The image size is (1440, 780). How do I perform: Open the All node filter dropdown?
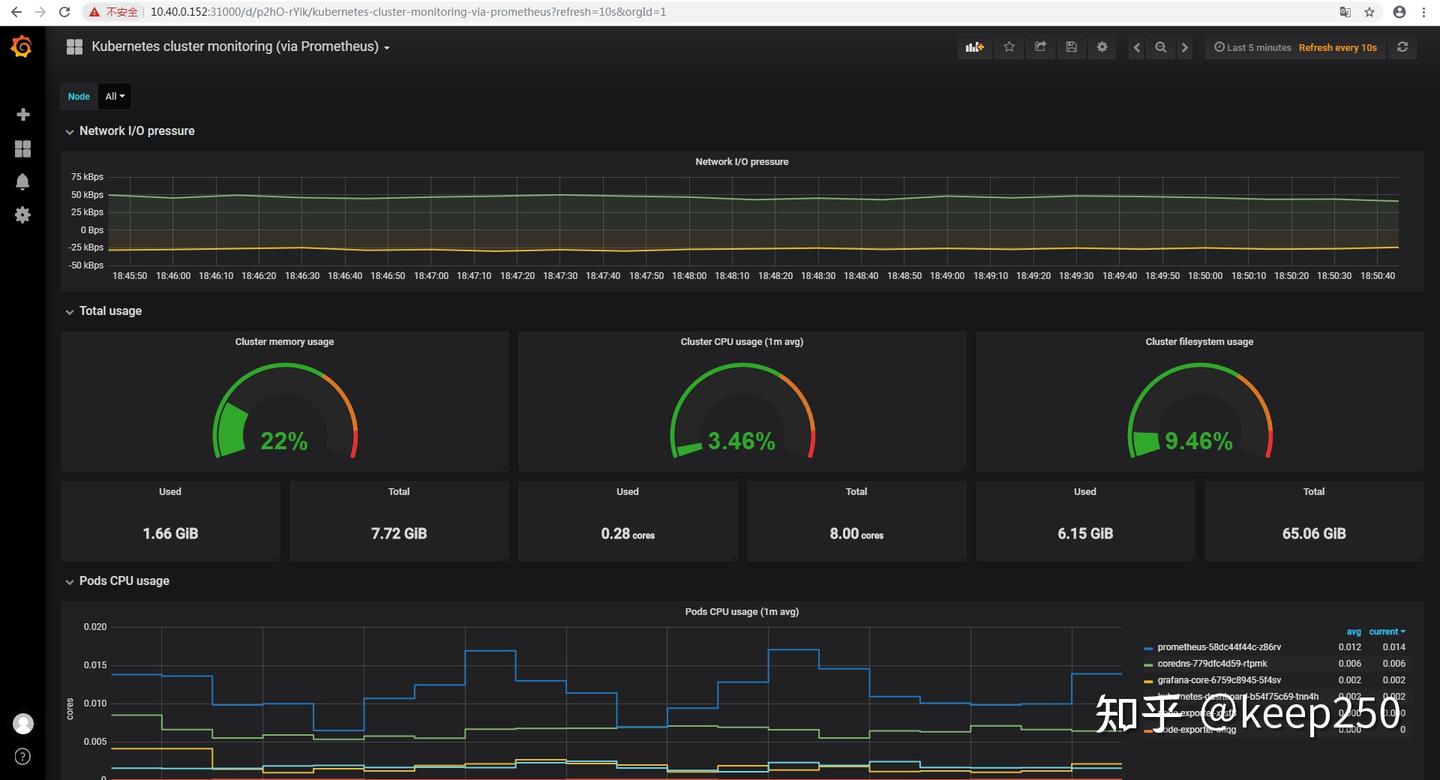113,96
